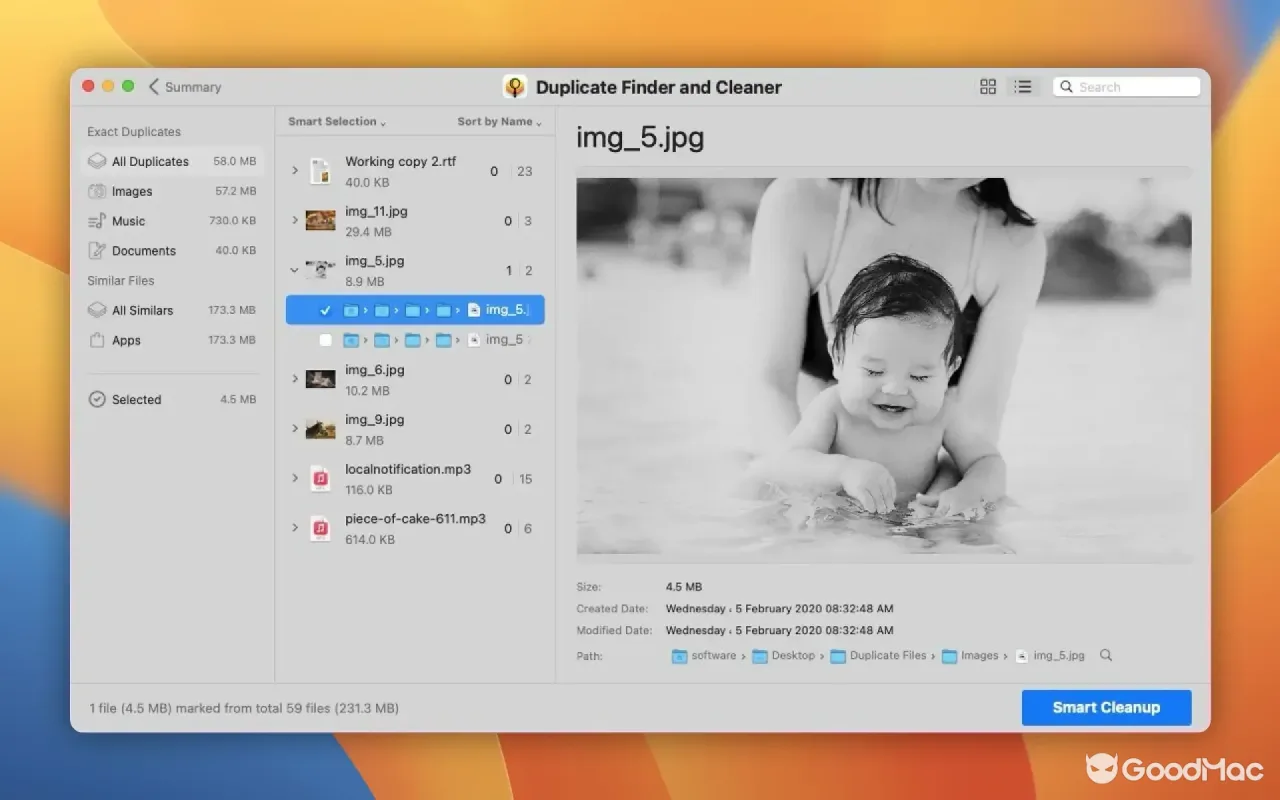Screen dimensions: 1280x800
Task: Switch to list view icon
Action: click(x=1023, y=87)
